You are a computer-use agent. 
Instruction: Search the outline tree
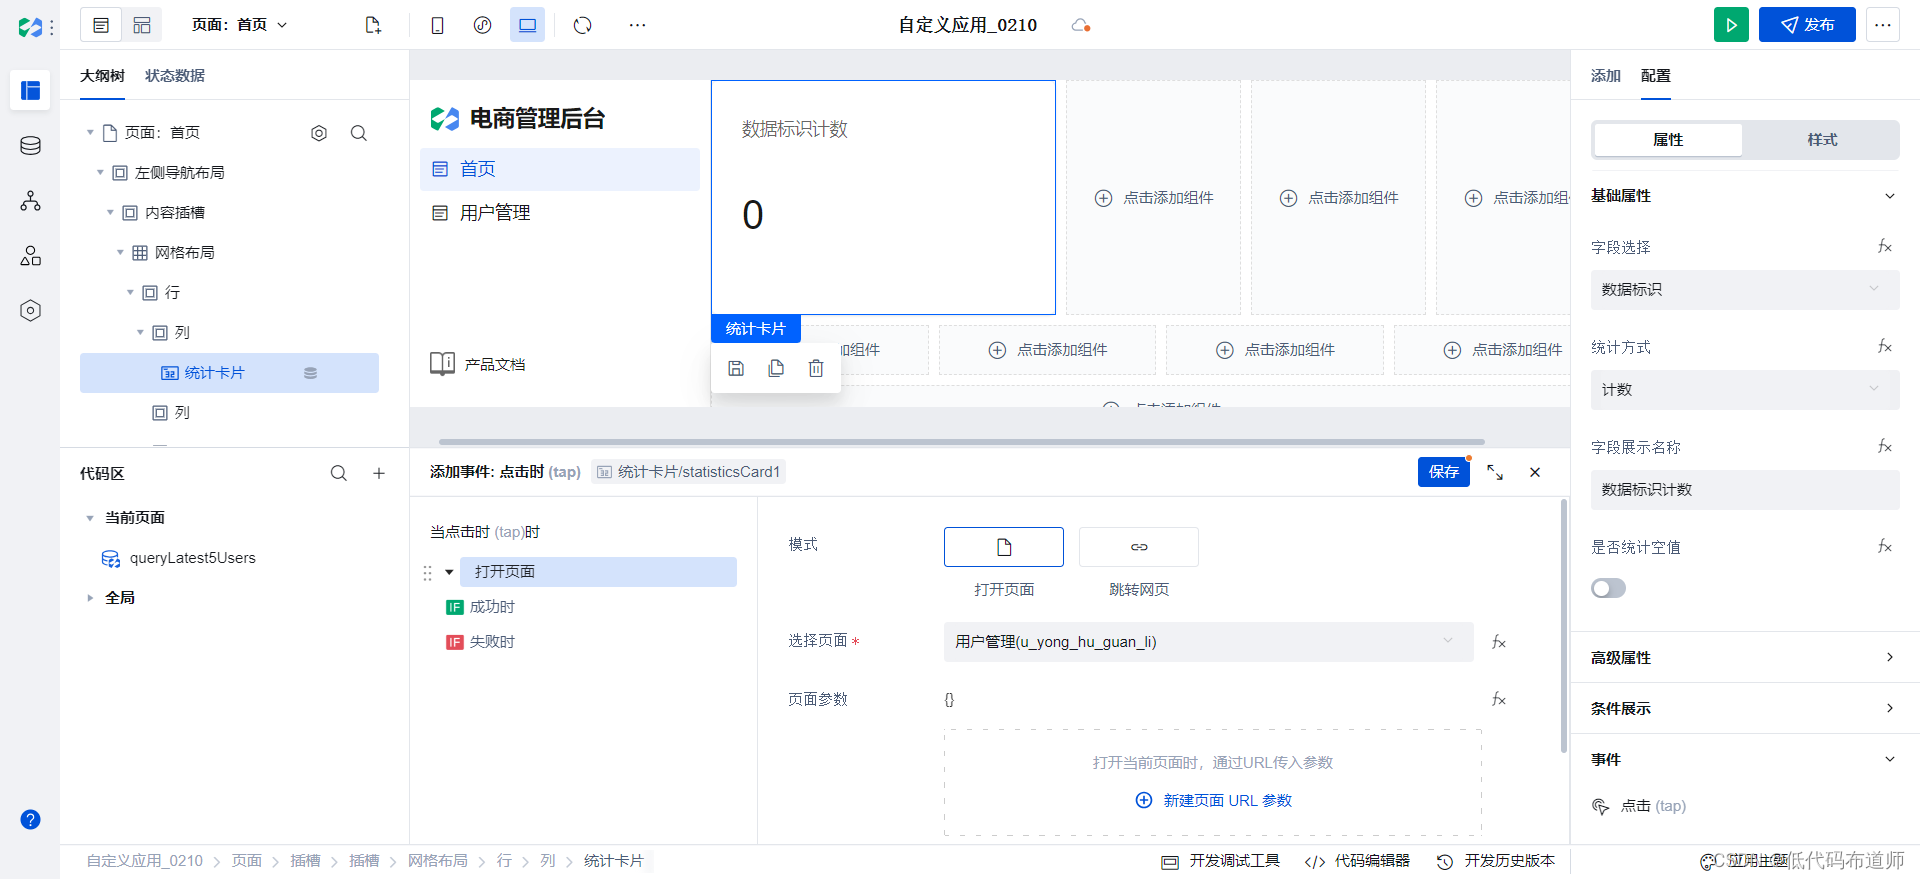[359, 133]
